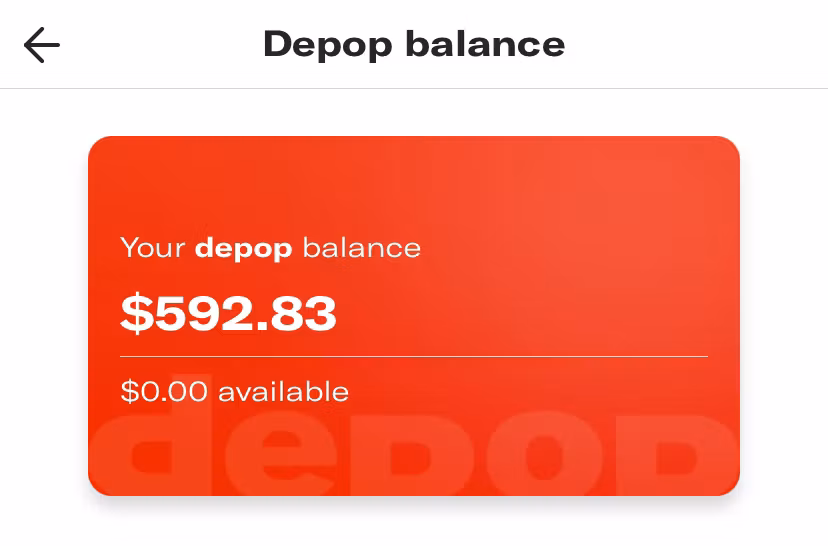Click the white divider line on card
Viewport: 828px width, 546px height.
[x=414, y=356]
